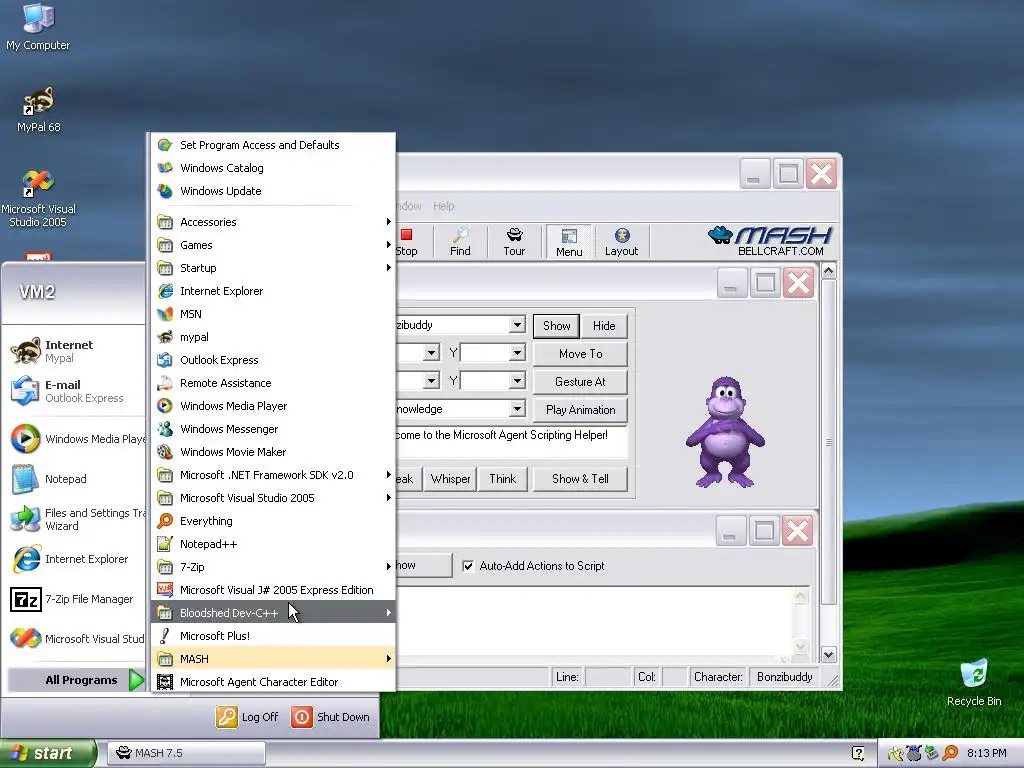
Task: Open Microsoft Visual Studio 2005 desktop shortcut
Action: 39,199
